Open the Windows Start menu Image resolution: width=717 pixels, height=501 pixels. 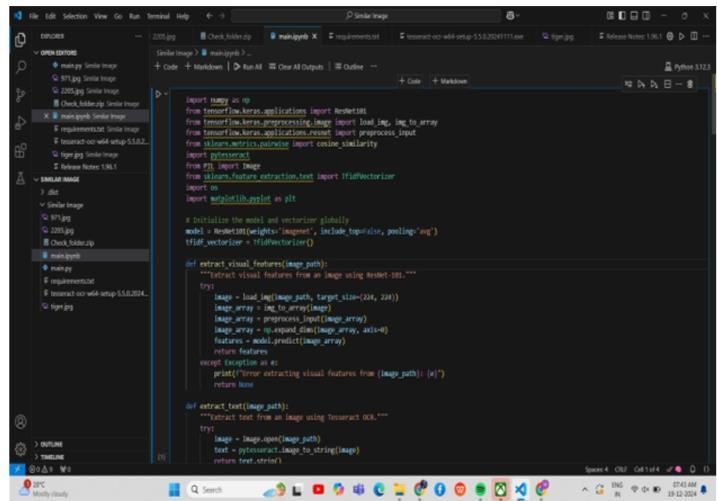[x=174, y=490]
